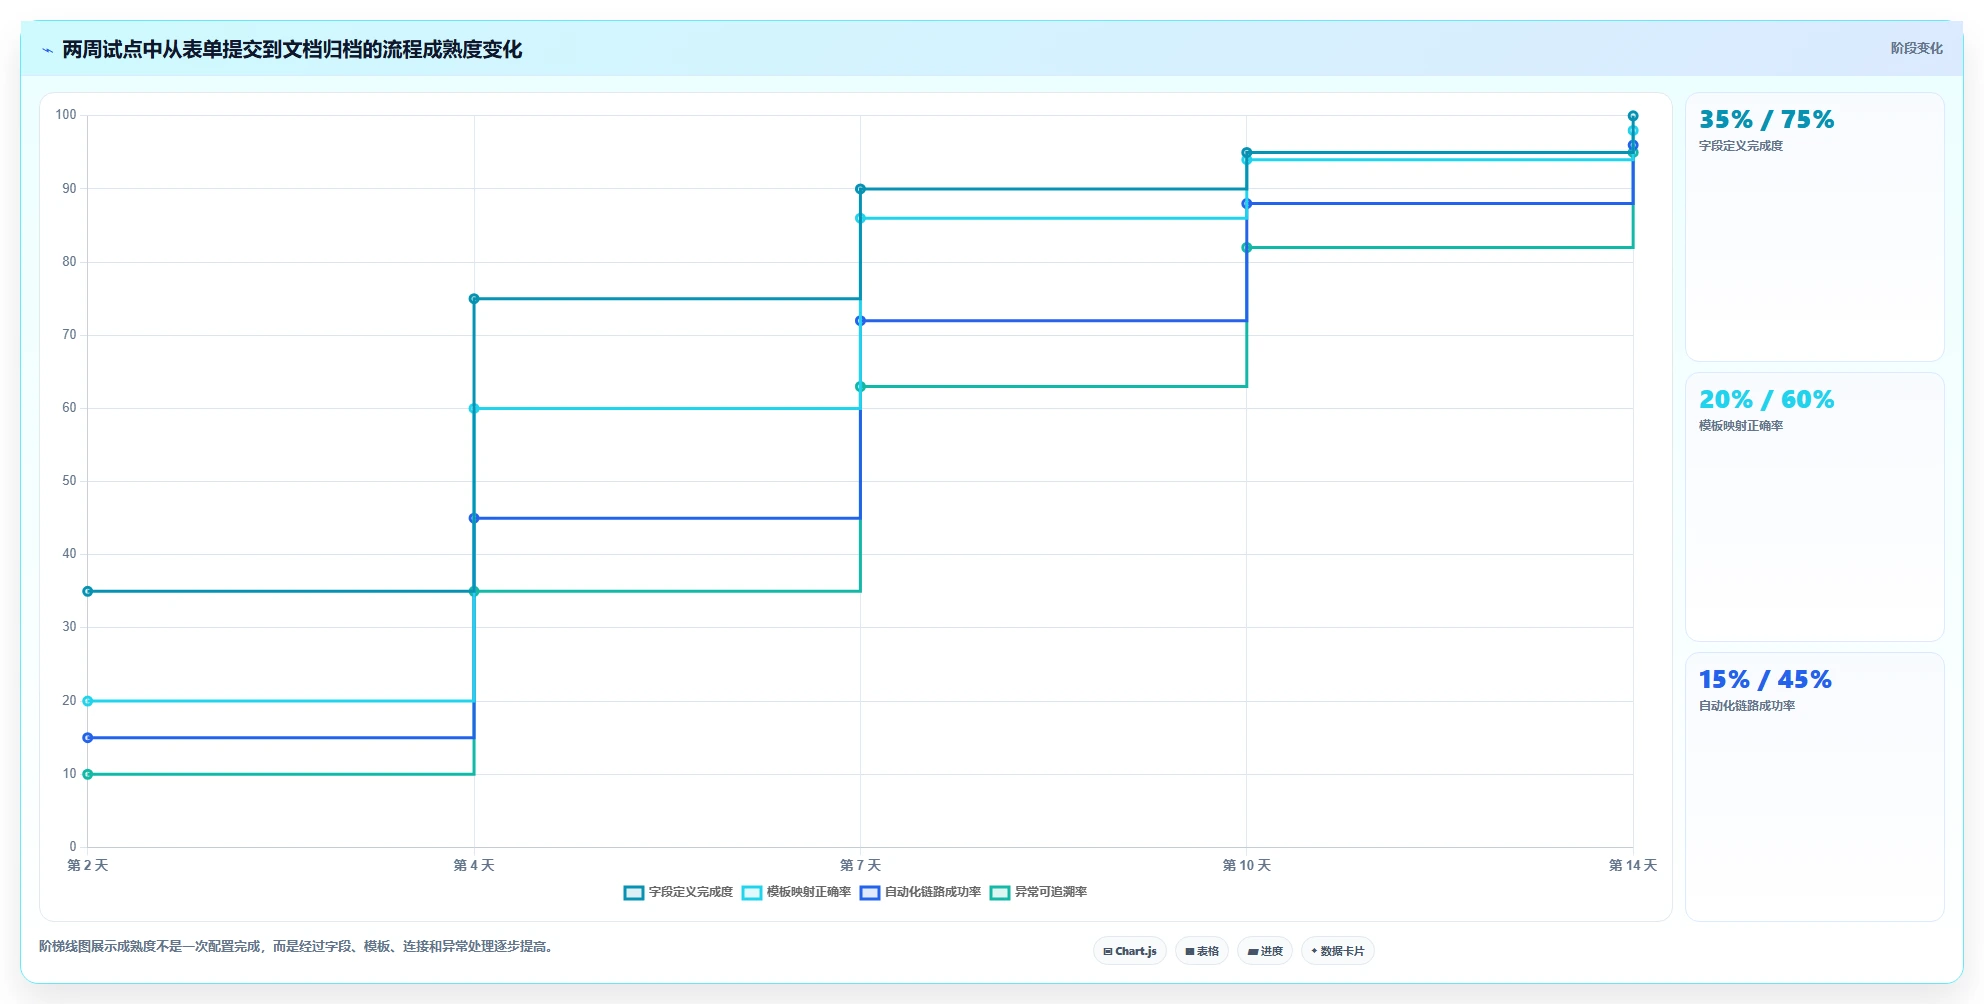
Task: Click the 阶段变化 label in header
Action: pos(1916,48)
